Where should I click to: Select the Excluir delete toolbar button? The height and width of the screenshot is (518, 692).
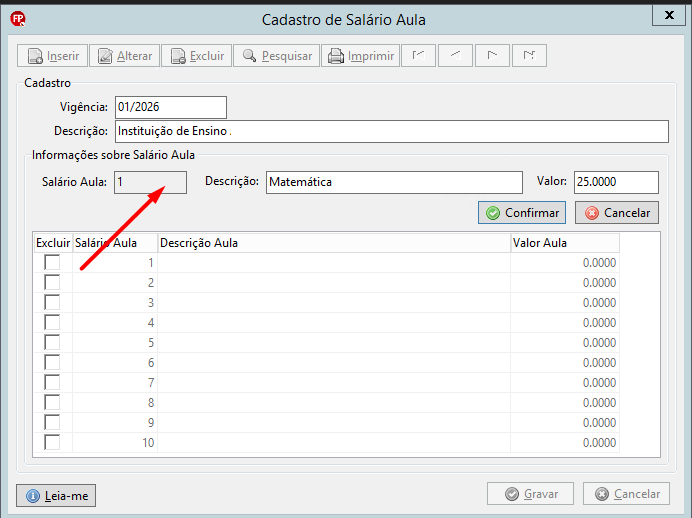tap(196, 56)
